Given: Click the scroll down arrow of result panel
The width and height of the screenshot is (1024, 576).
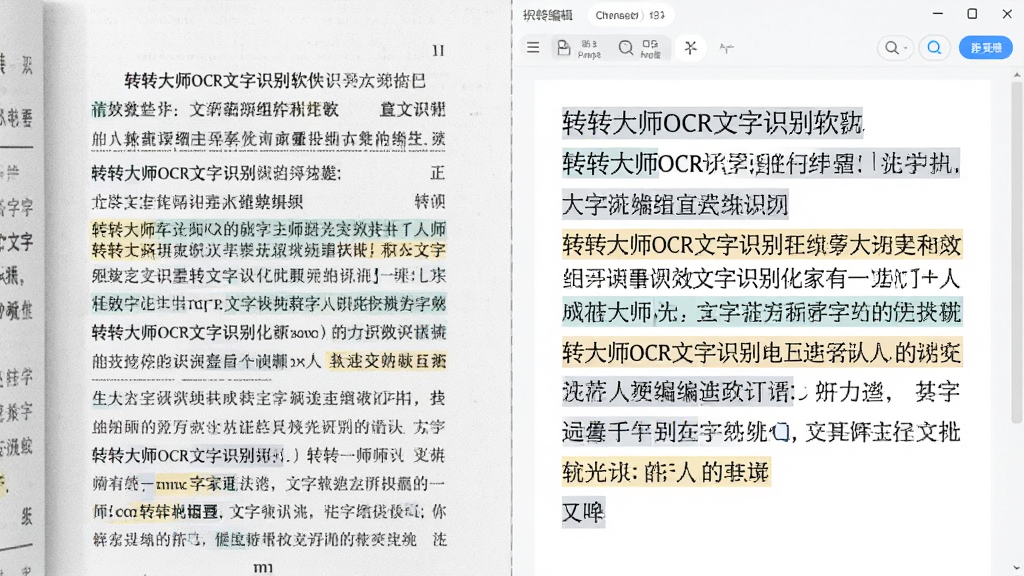Looking at the screenshot, I should pos(1016,568).
